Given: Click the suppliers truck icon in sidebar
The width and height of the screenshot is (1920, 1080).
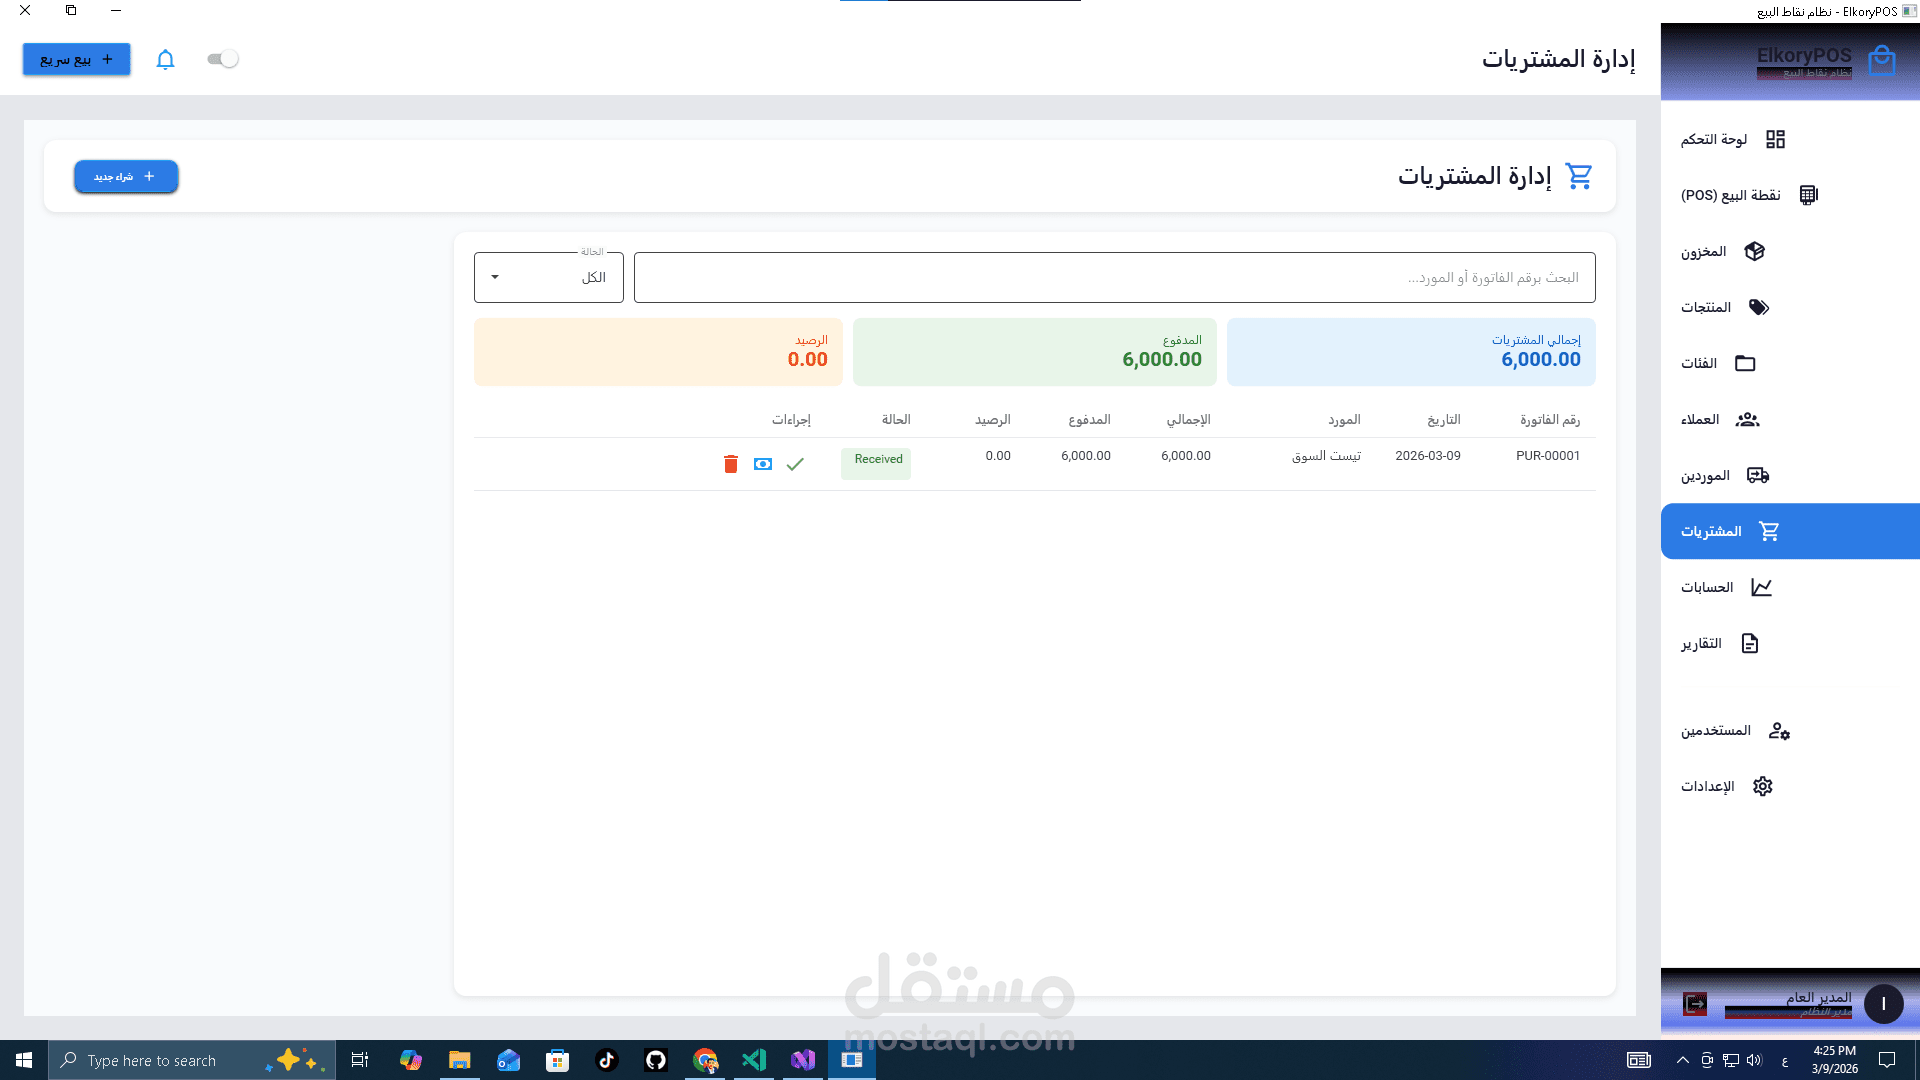Looking at the screenshot, I should pos(1757,475).
